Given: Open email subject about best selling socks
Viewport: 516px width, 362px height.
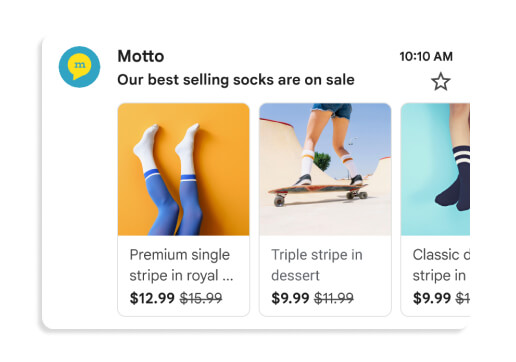Looking at the screenshot, I should (x=236, y=80).
